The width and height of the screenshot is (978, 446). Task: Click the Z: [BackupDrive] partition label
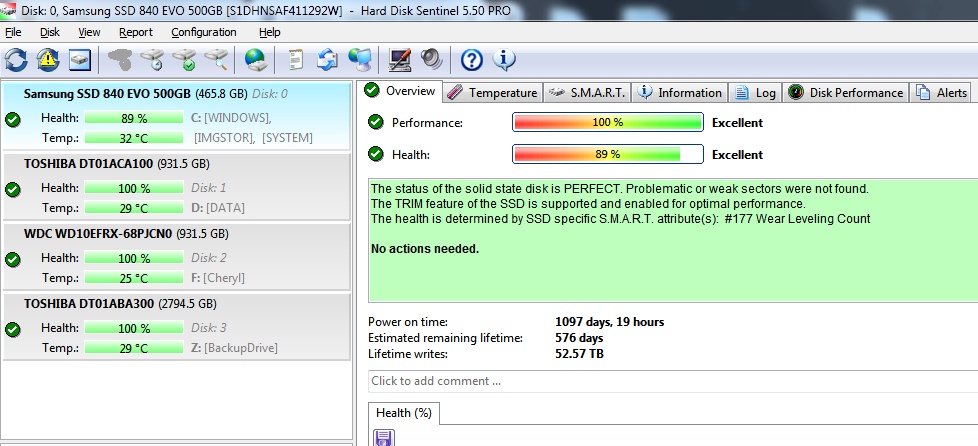pyautogui.click(x=235, y=347)
